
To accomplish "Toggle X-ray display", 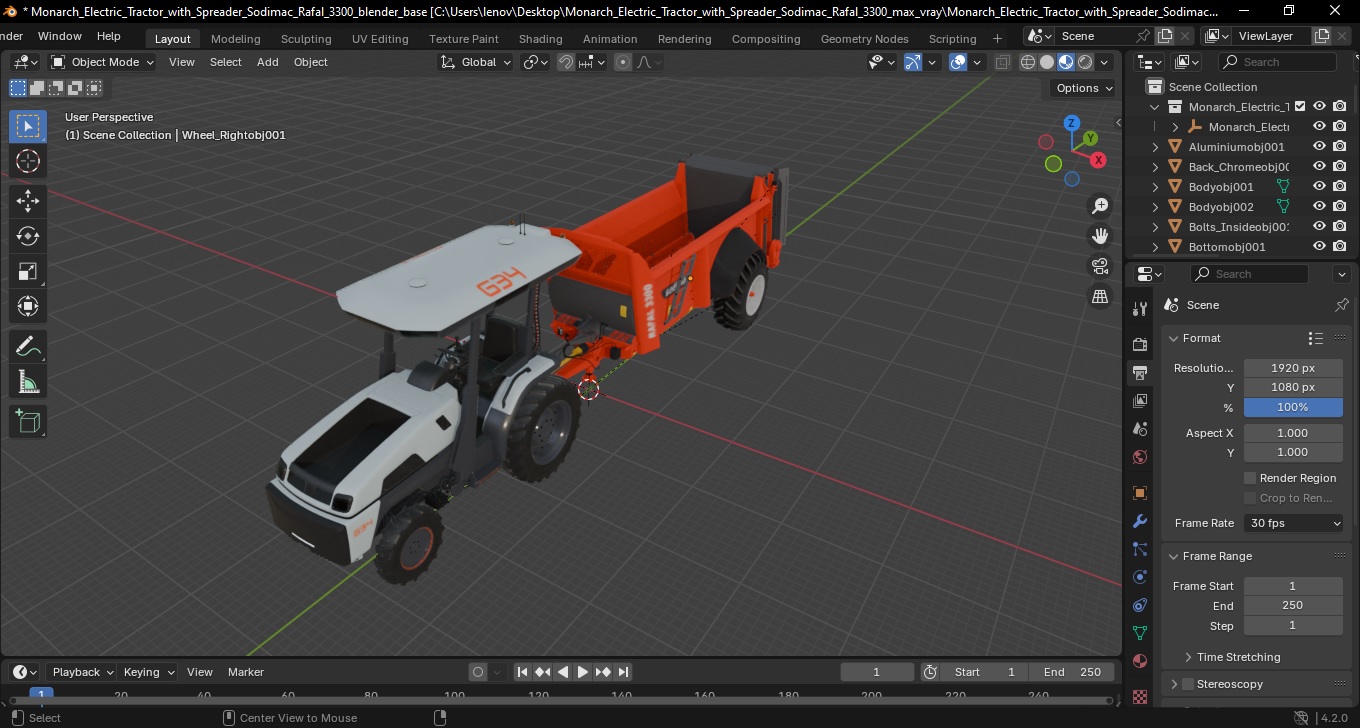I will coord(1003,62).
